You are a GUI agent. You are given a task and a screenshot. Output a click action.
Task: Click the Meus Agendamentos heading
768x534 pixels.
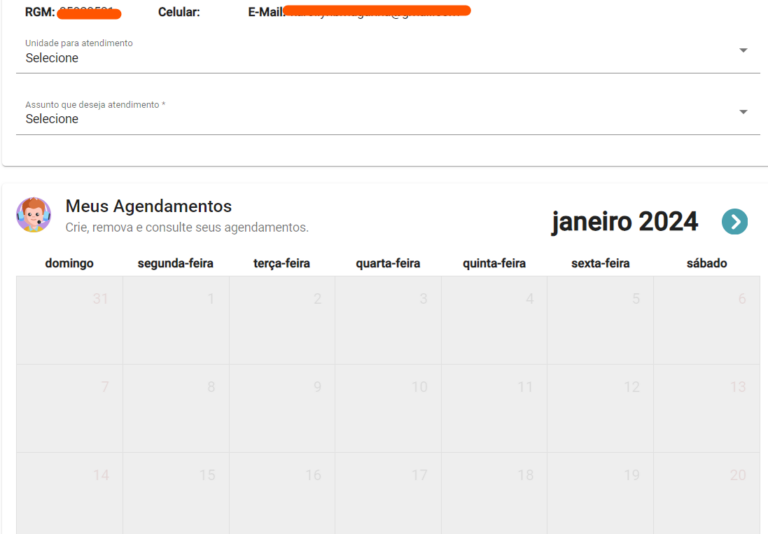click(148, 206)
